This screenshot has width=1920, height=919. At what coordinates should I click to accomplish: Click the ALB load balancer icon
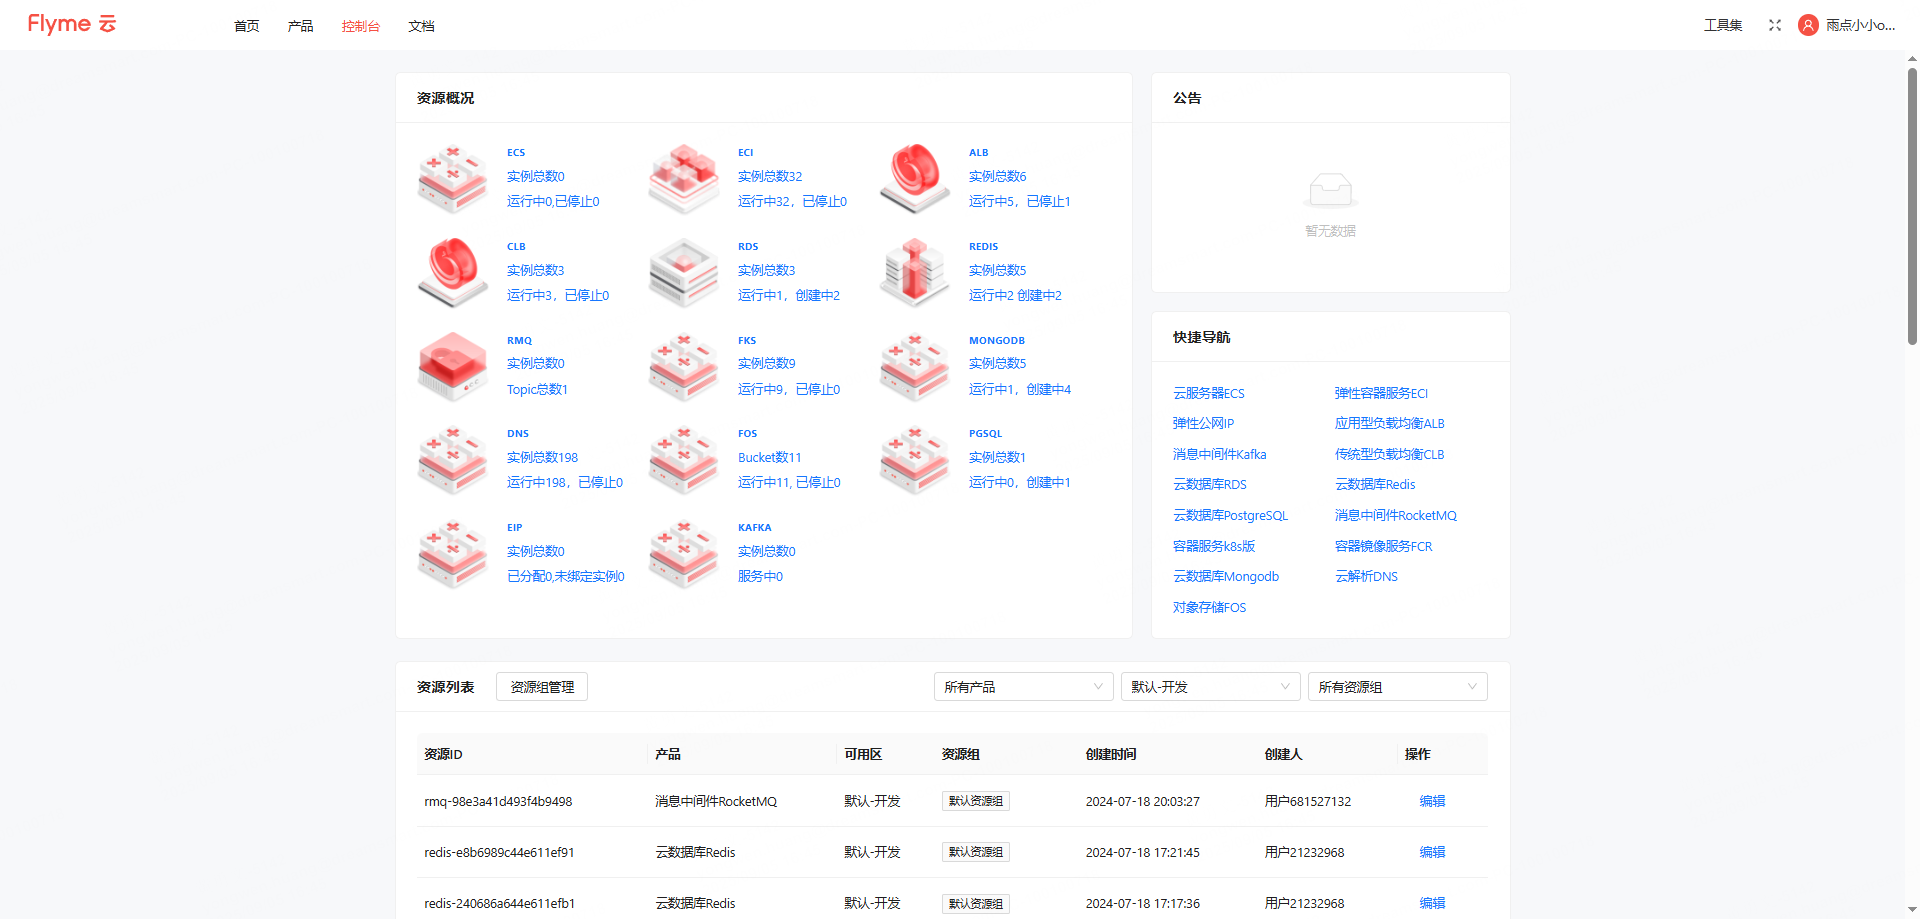coord(915,179)
